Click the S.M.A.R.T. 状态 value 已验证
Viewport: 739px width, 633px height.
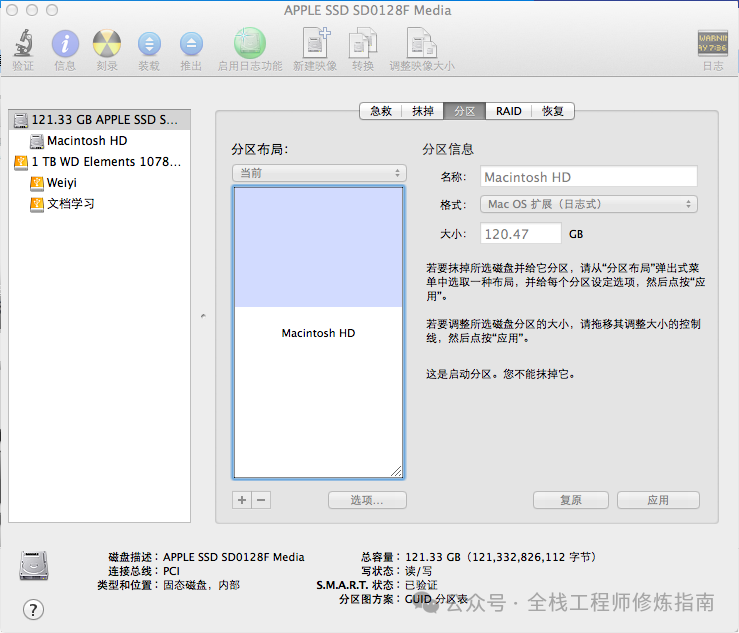pyautogui.click(x=421, y=585)
